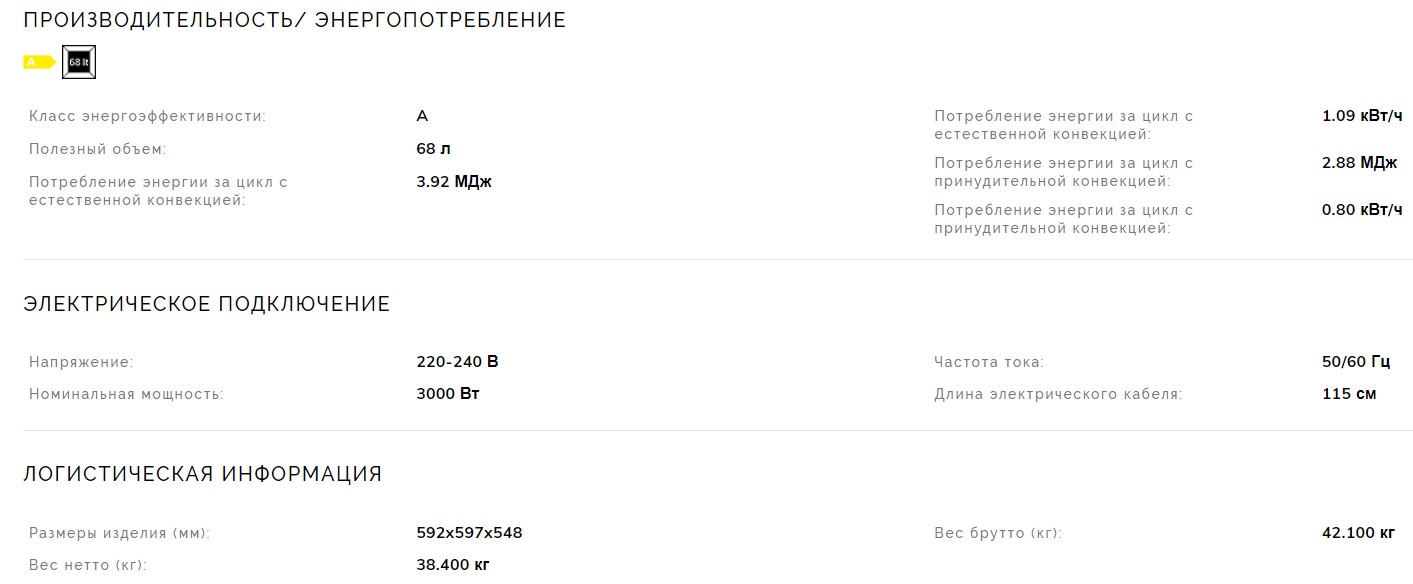Click the Номинальная мощность label
Viewport: 1413px width, 584px height.
126,394
